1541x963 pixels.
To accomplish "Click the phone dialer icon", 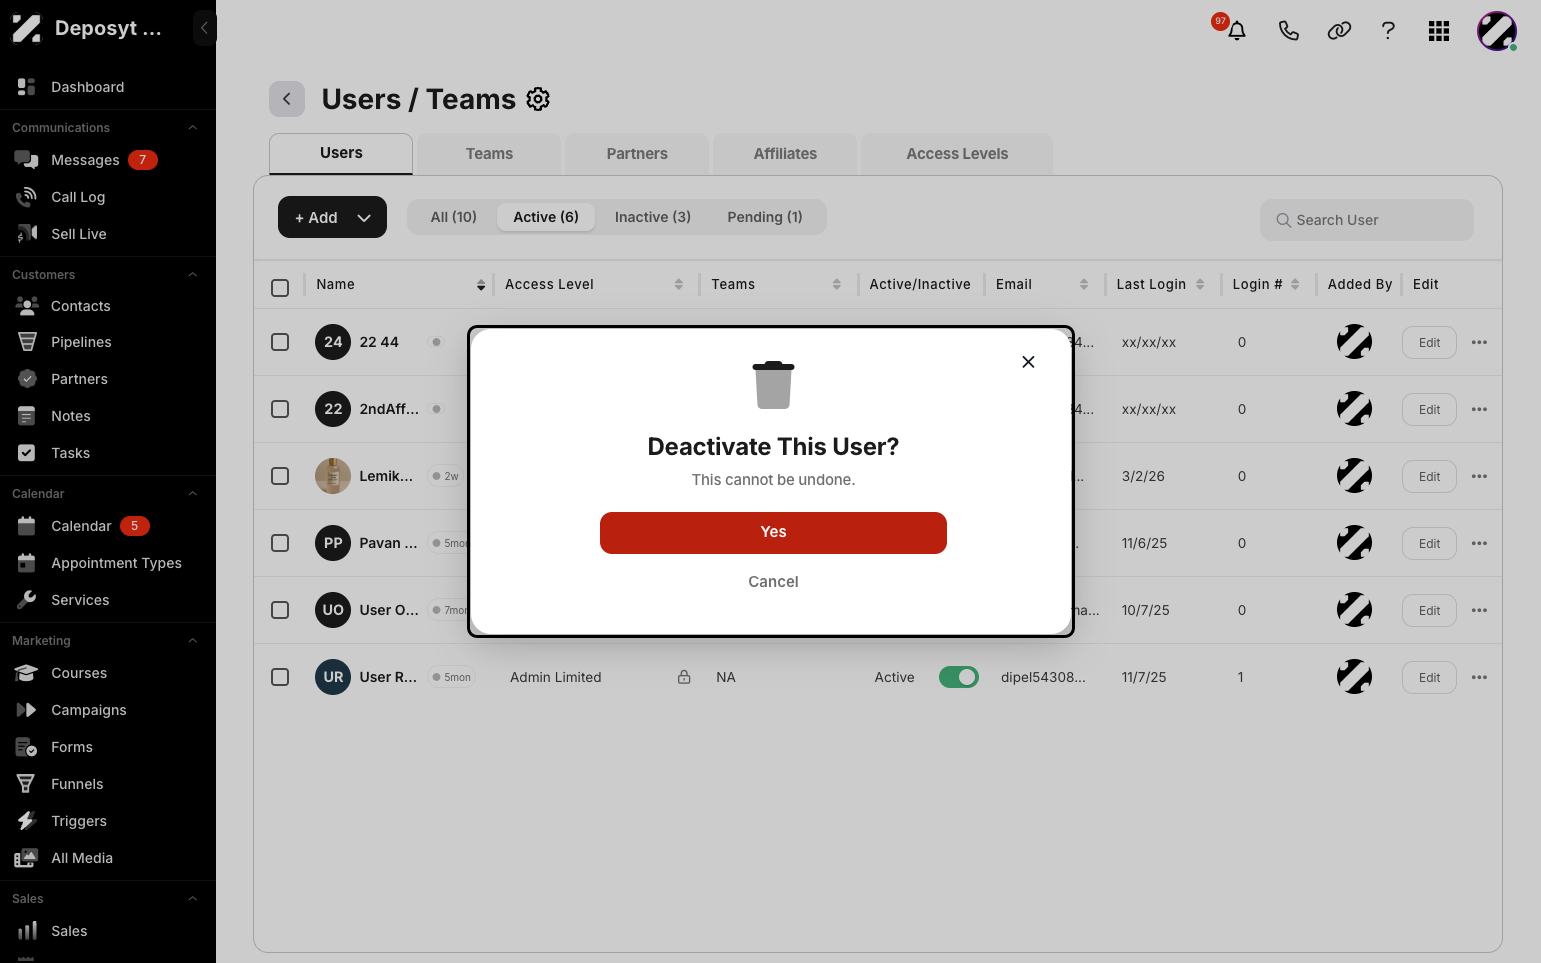I will (x=1288, y=31).
